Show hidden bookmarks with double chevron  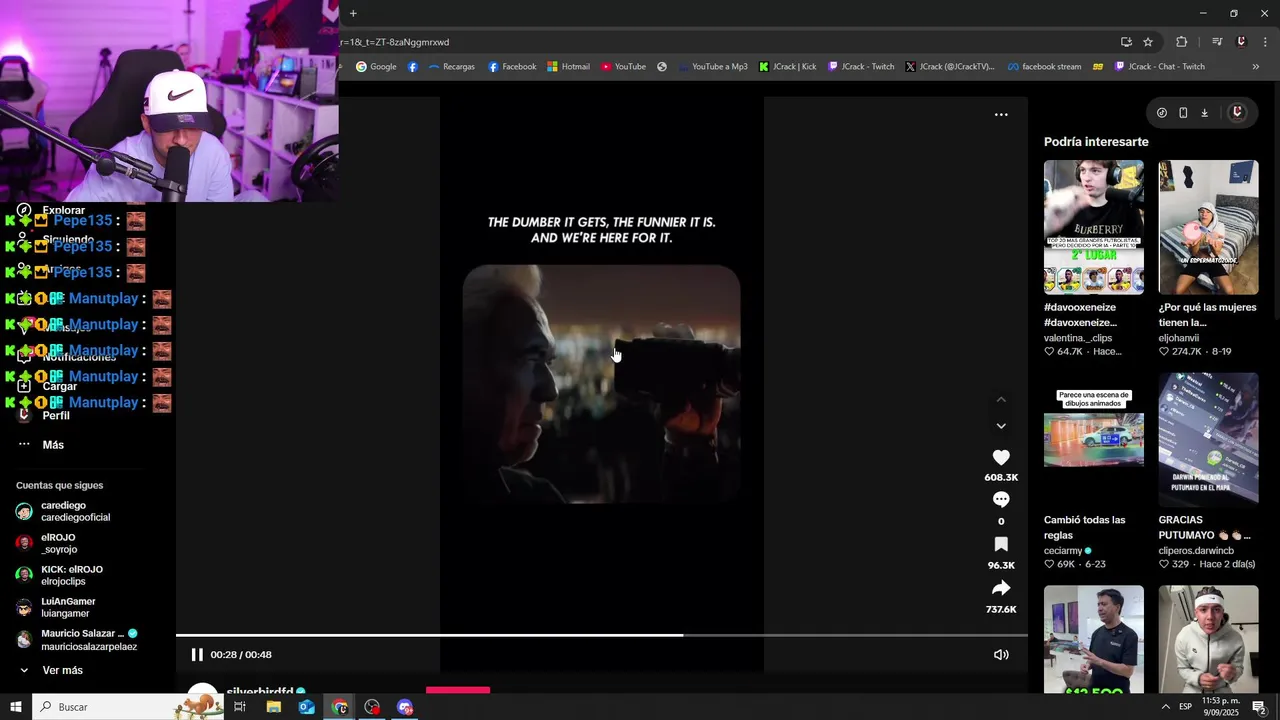coord(1256,67)
